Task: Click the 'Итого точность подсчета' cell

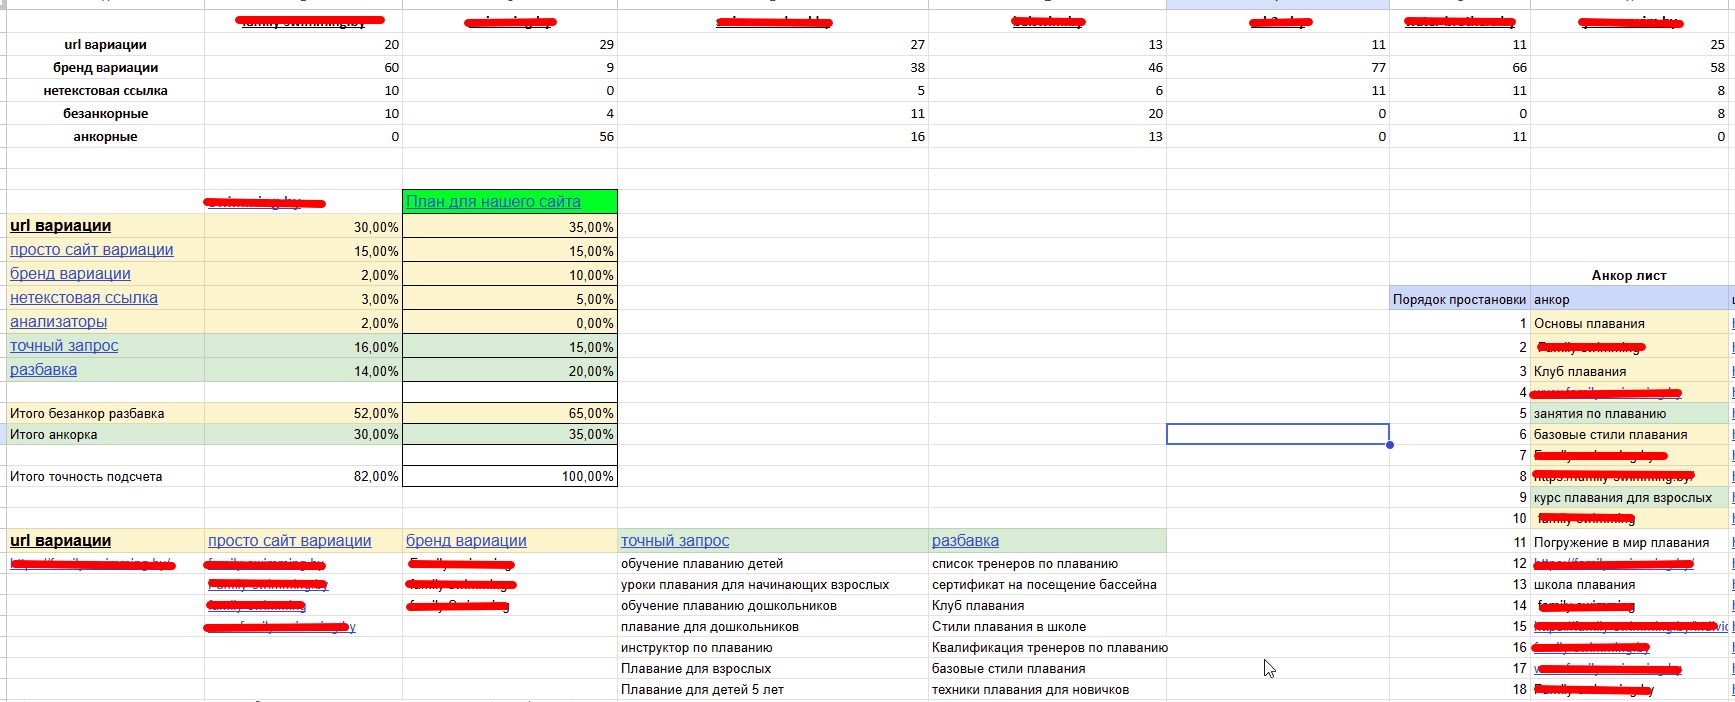Action: (86, 477)
